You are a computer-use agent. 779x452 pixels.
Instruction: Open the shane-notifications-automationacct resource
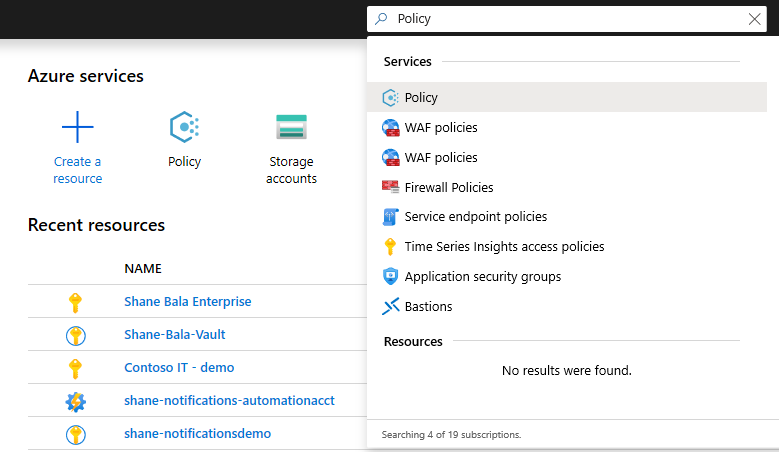click(230, 400)
